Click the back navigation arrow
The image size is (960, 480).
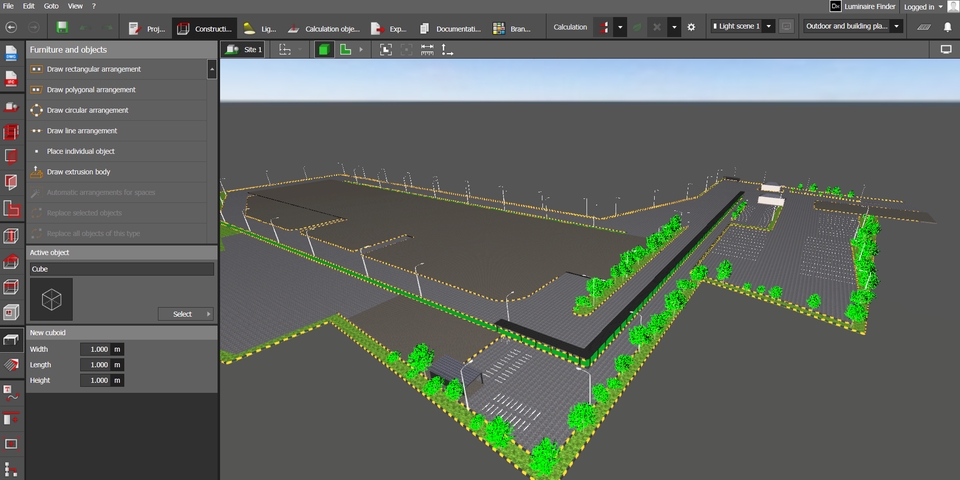(11, 27)
